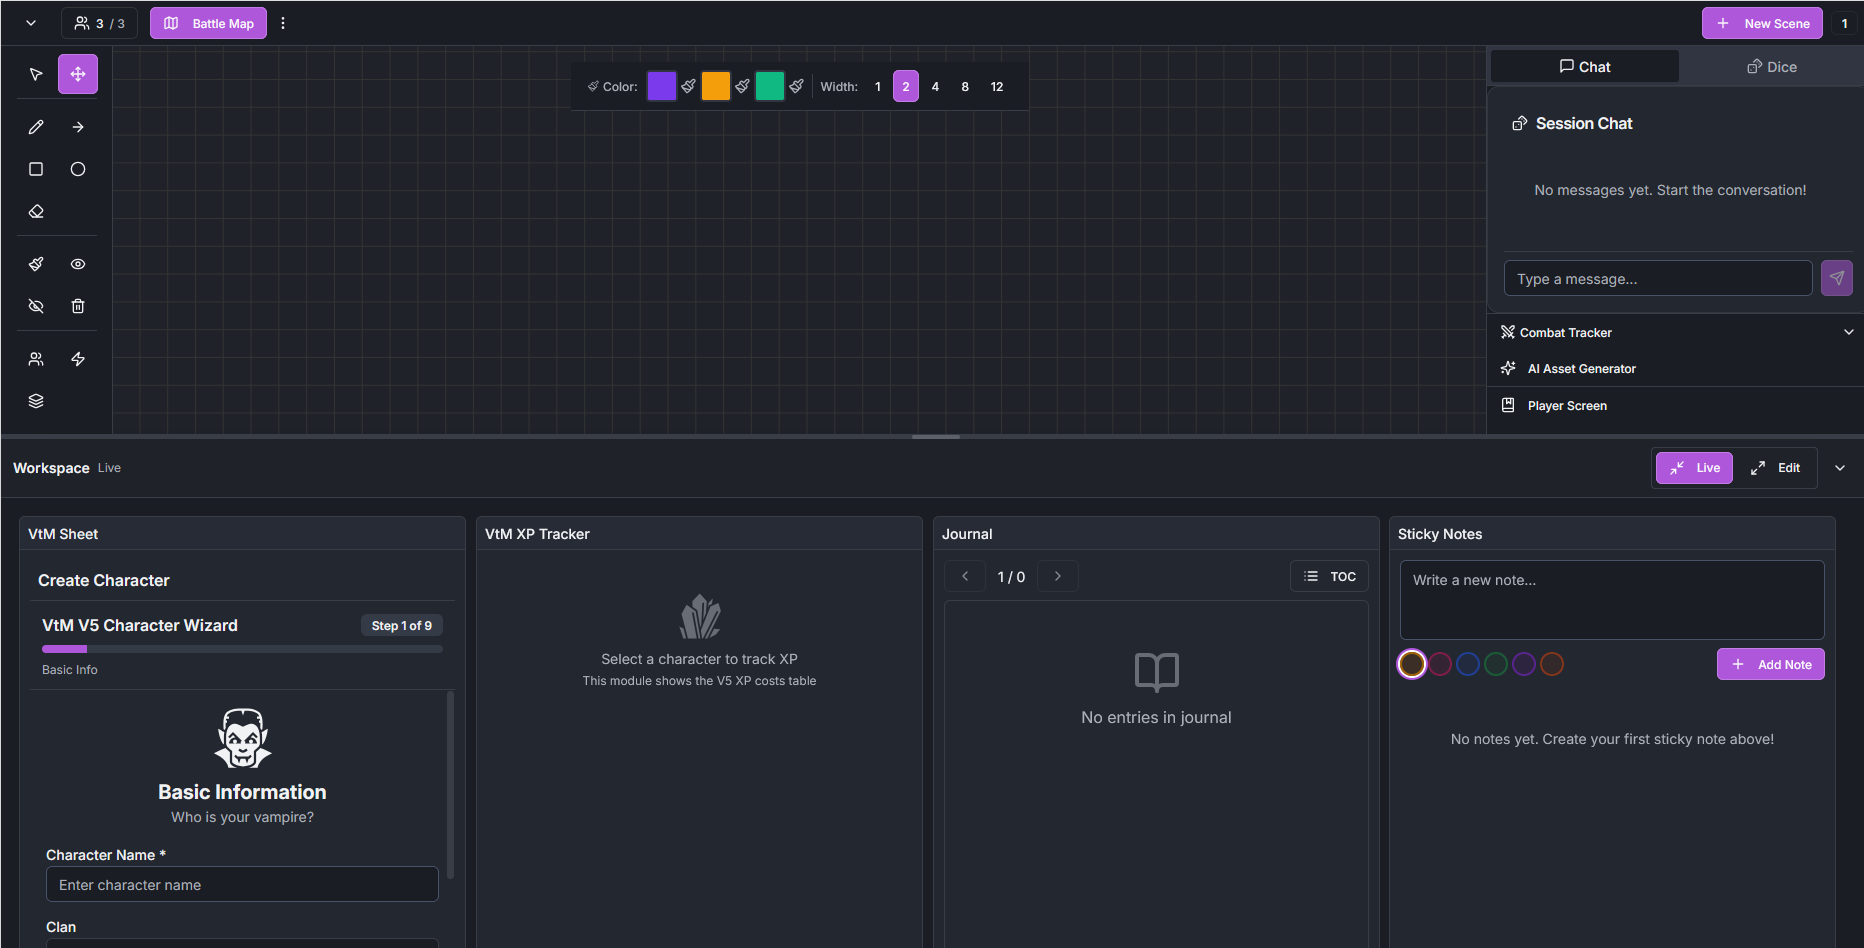Open the layers stack icon
Viewport: 1864px width, 948px height.
point(36,401)
